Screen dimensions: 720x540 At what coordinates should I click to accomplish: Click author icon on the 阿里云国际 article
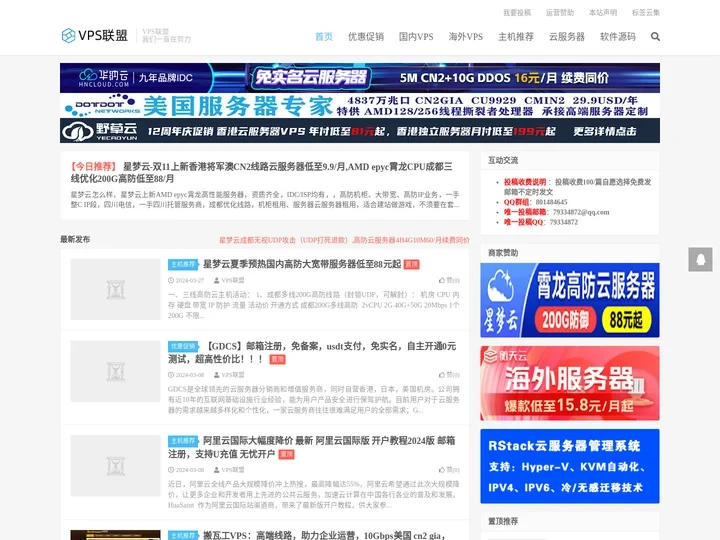click(x=216, y=470)
